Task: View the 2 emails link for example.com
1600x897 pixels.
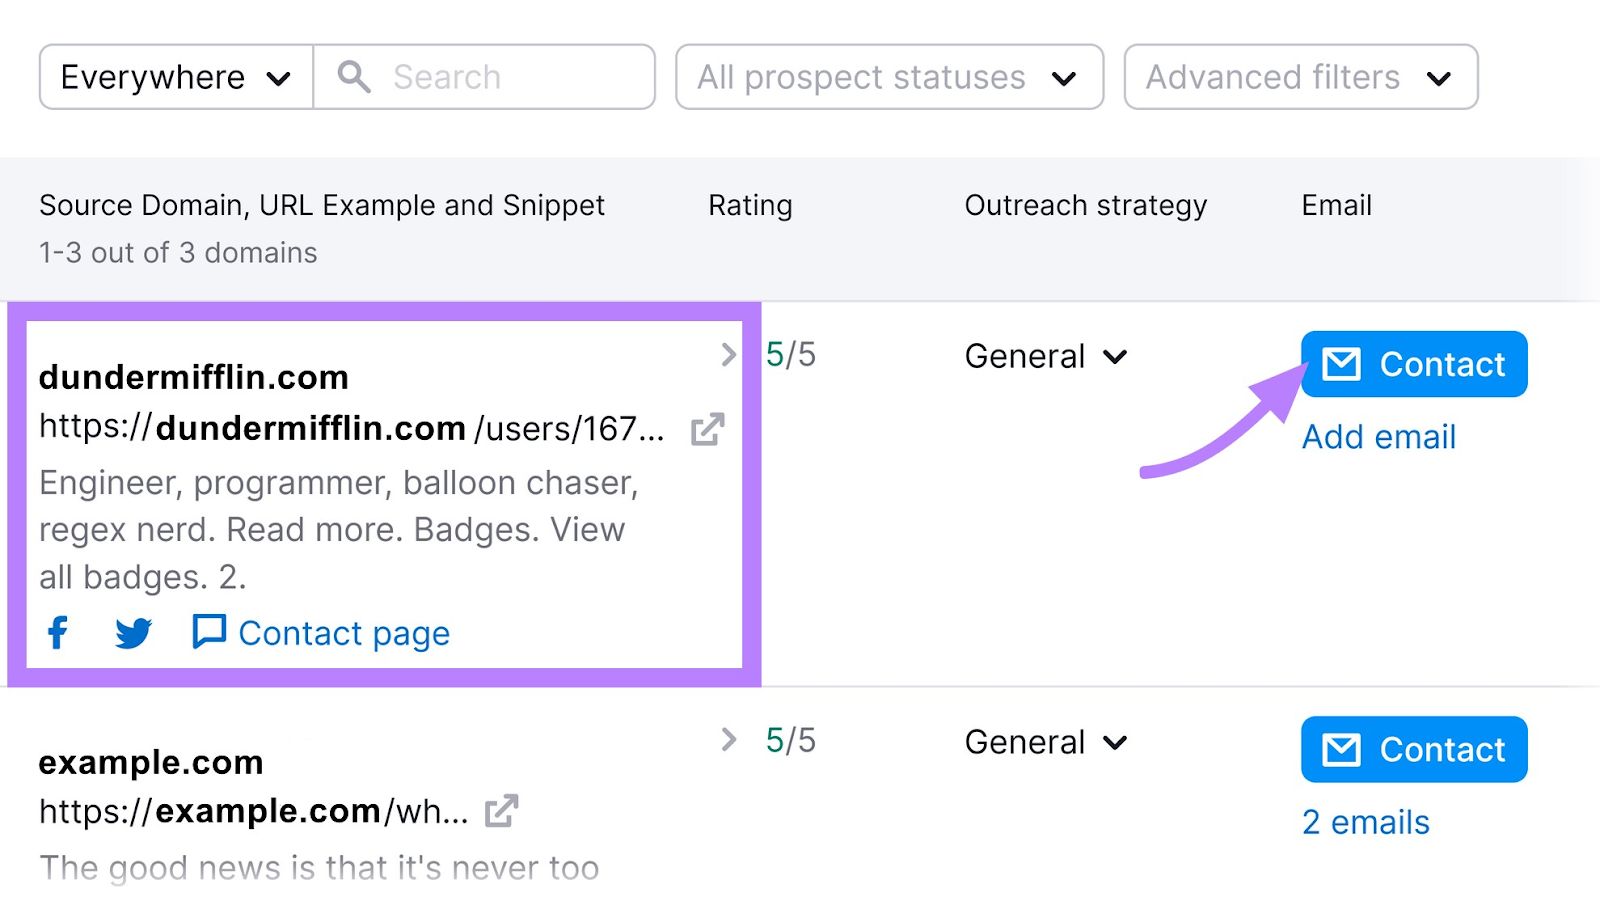Action: point(1365,821)
